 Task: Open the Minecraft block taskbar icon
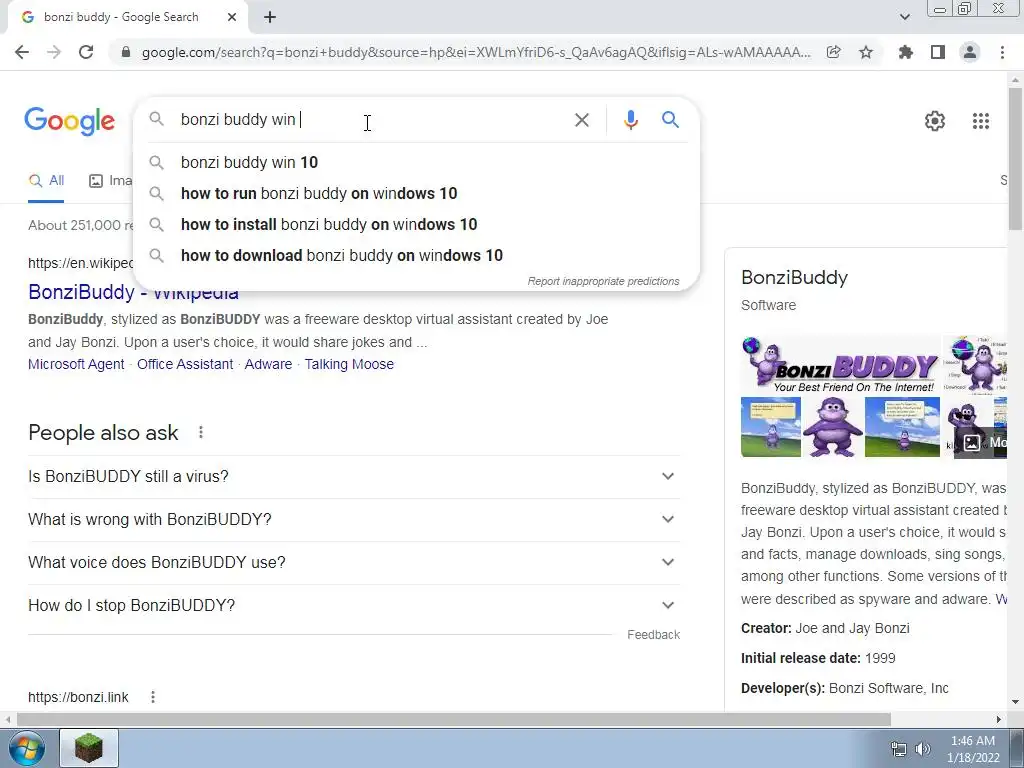(89, 748)
